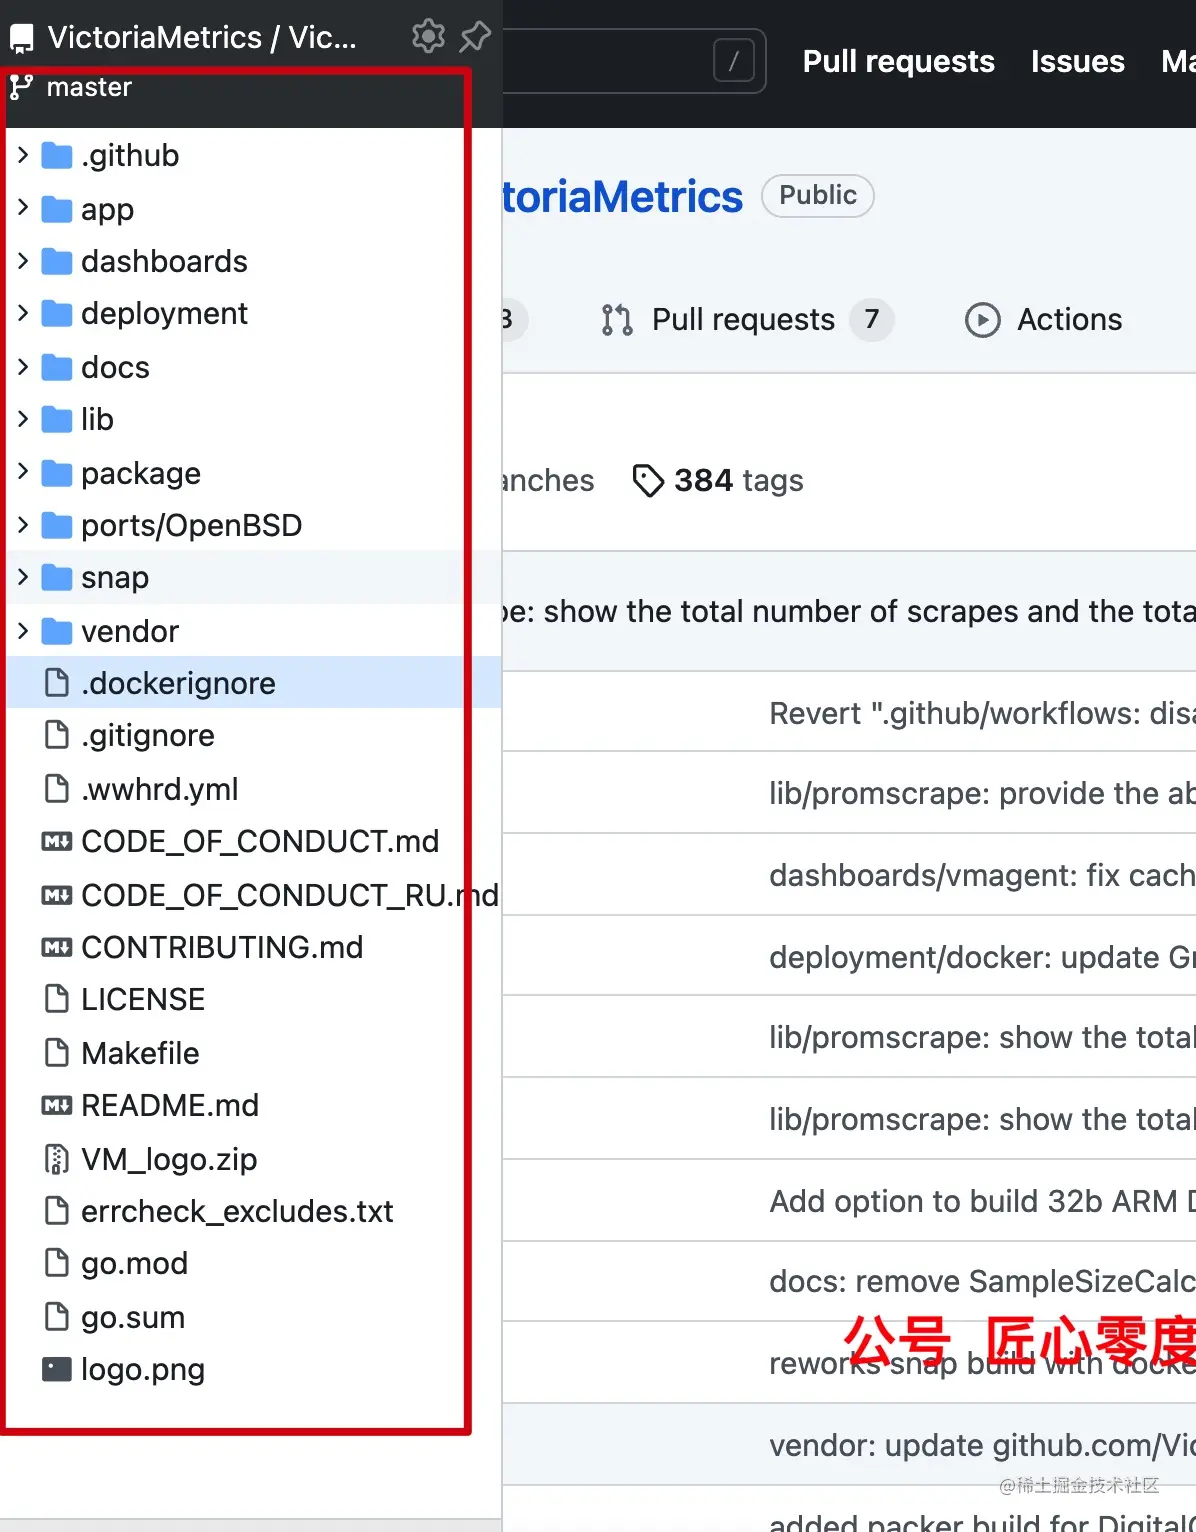
Task: Expand the package folder chevron
Action: [23, 471]
